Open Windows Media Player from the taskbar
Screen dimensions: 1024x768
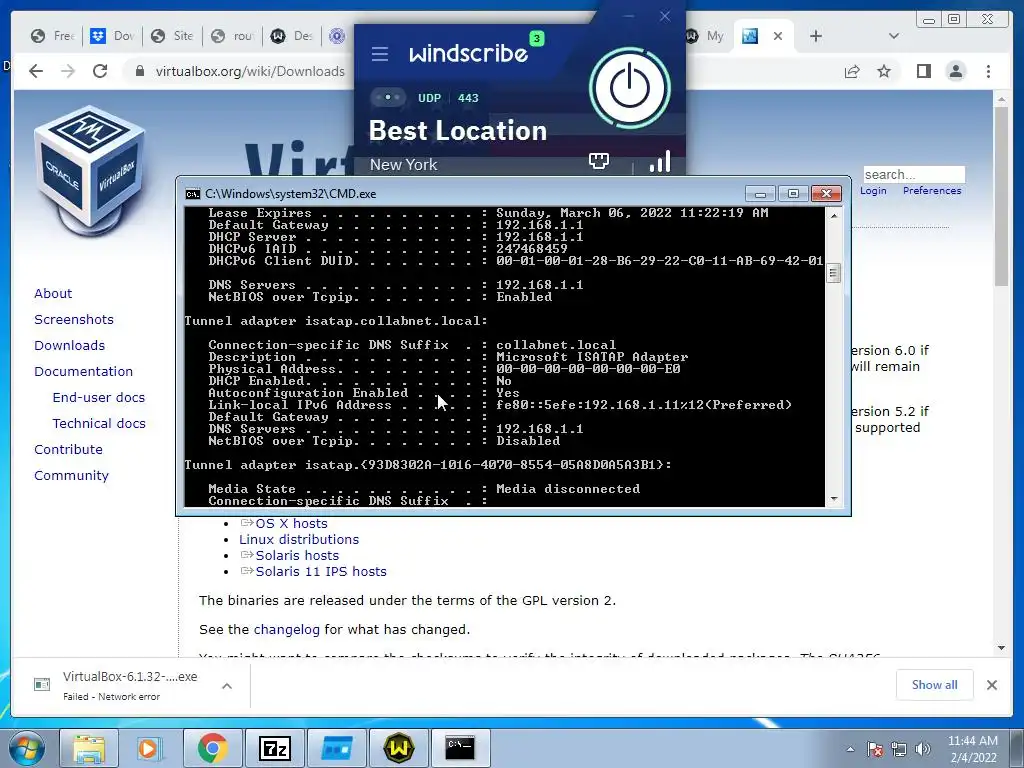pos(150,748)
